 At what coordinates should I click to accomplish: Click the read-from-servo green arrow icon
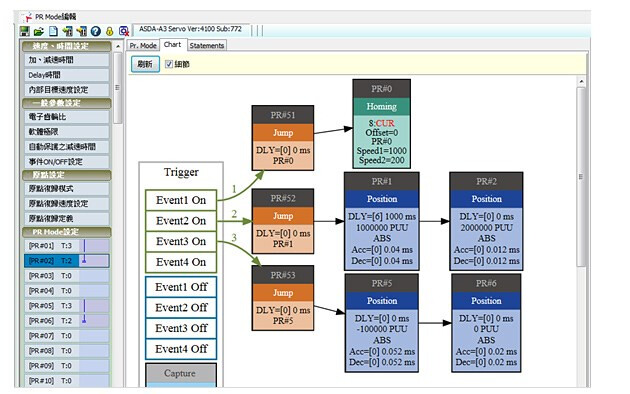[x=68, y=31]
